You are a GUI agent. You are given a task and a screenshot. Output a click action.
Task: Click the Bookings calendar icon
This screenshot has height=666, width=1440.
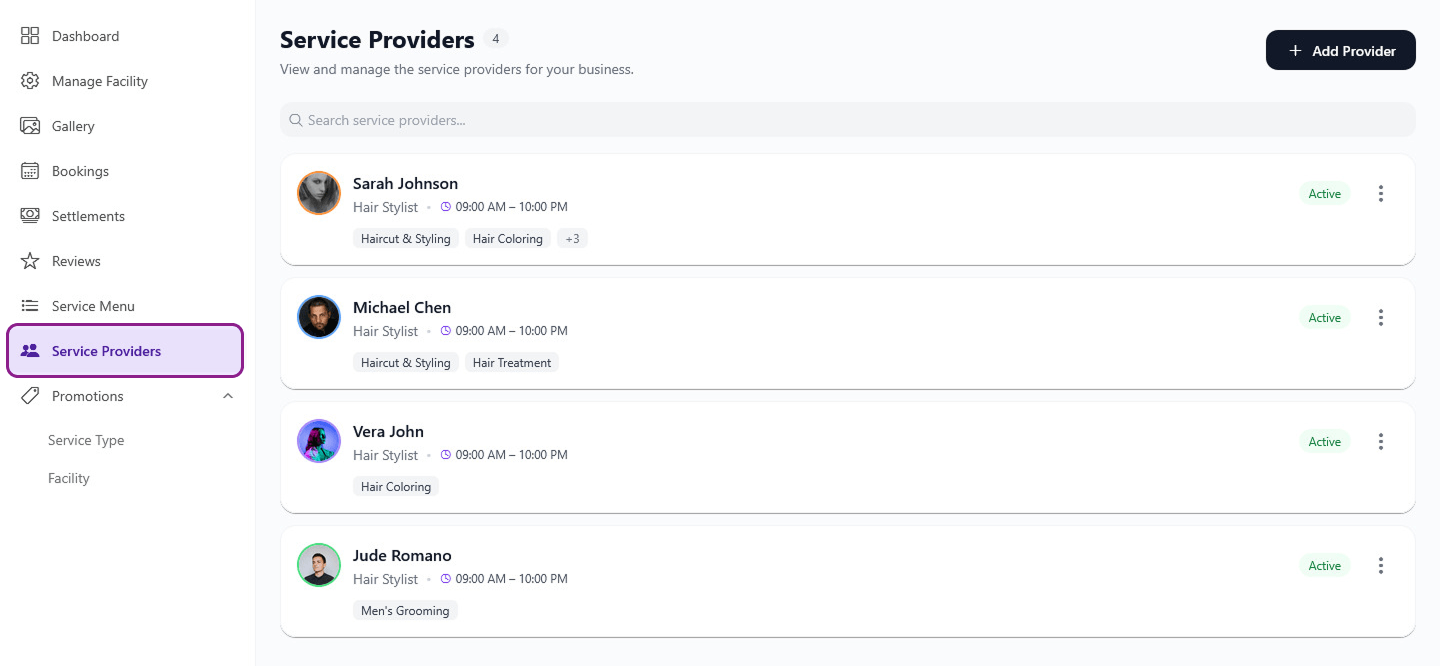click(30, 171)
